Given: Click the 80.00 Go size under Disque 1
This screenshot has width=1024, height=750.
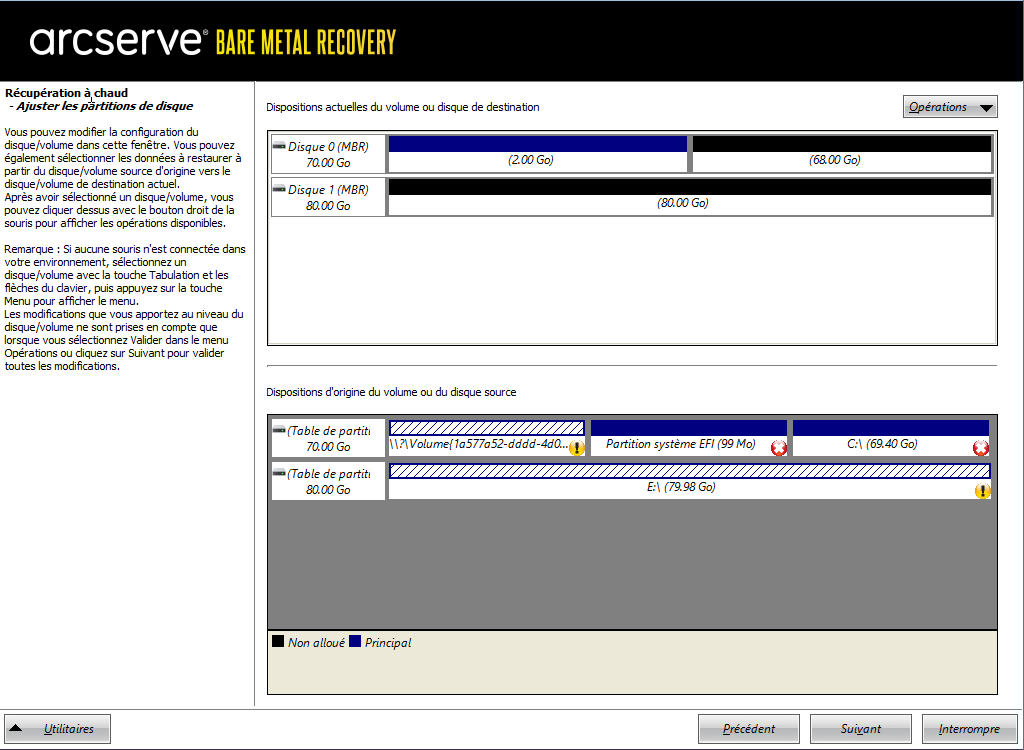Looking at the screenshot, I should (x=328, y=206).
